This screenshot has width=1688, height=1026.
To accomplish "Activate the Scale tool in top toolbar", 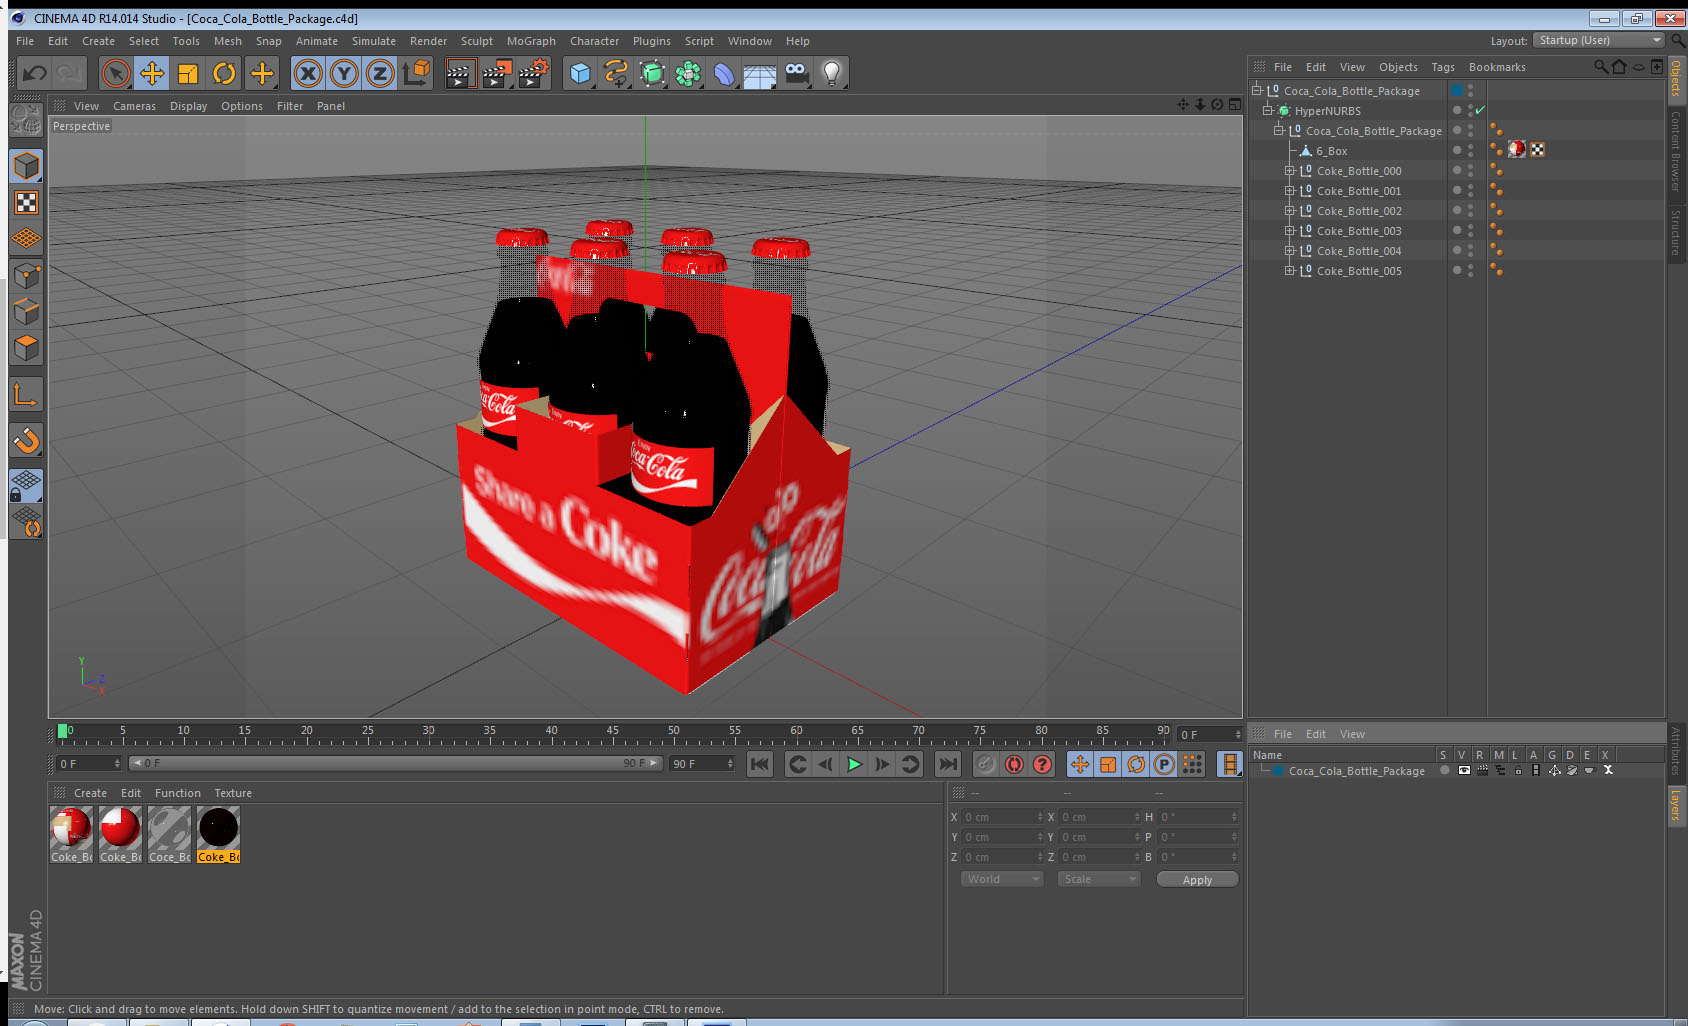I will 188,73.
